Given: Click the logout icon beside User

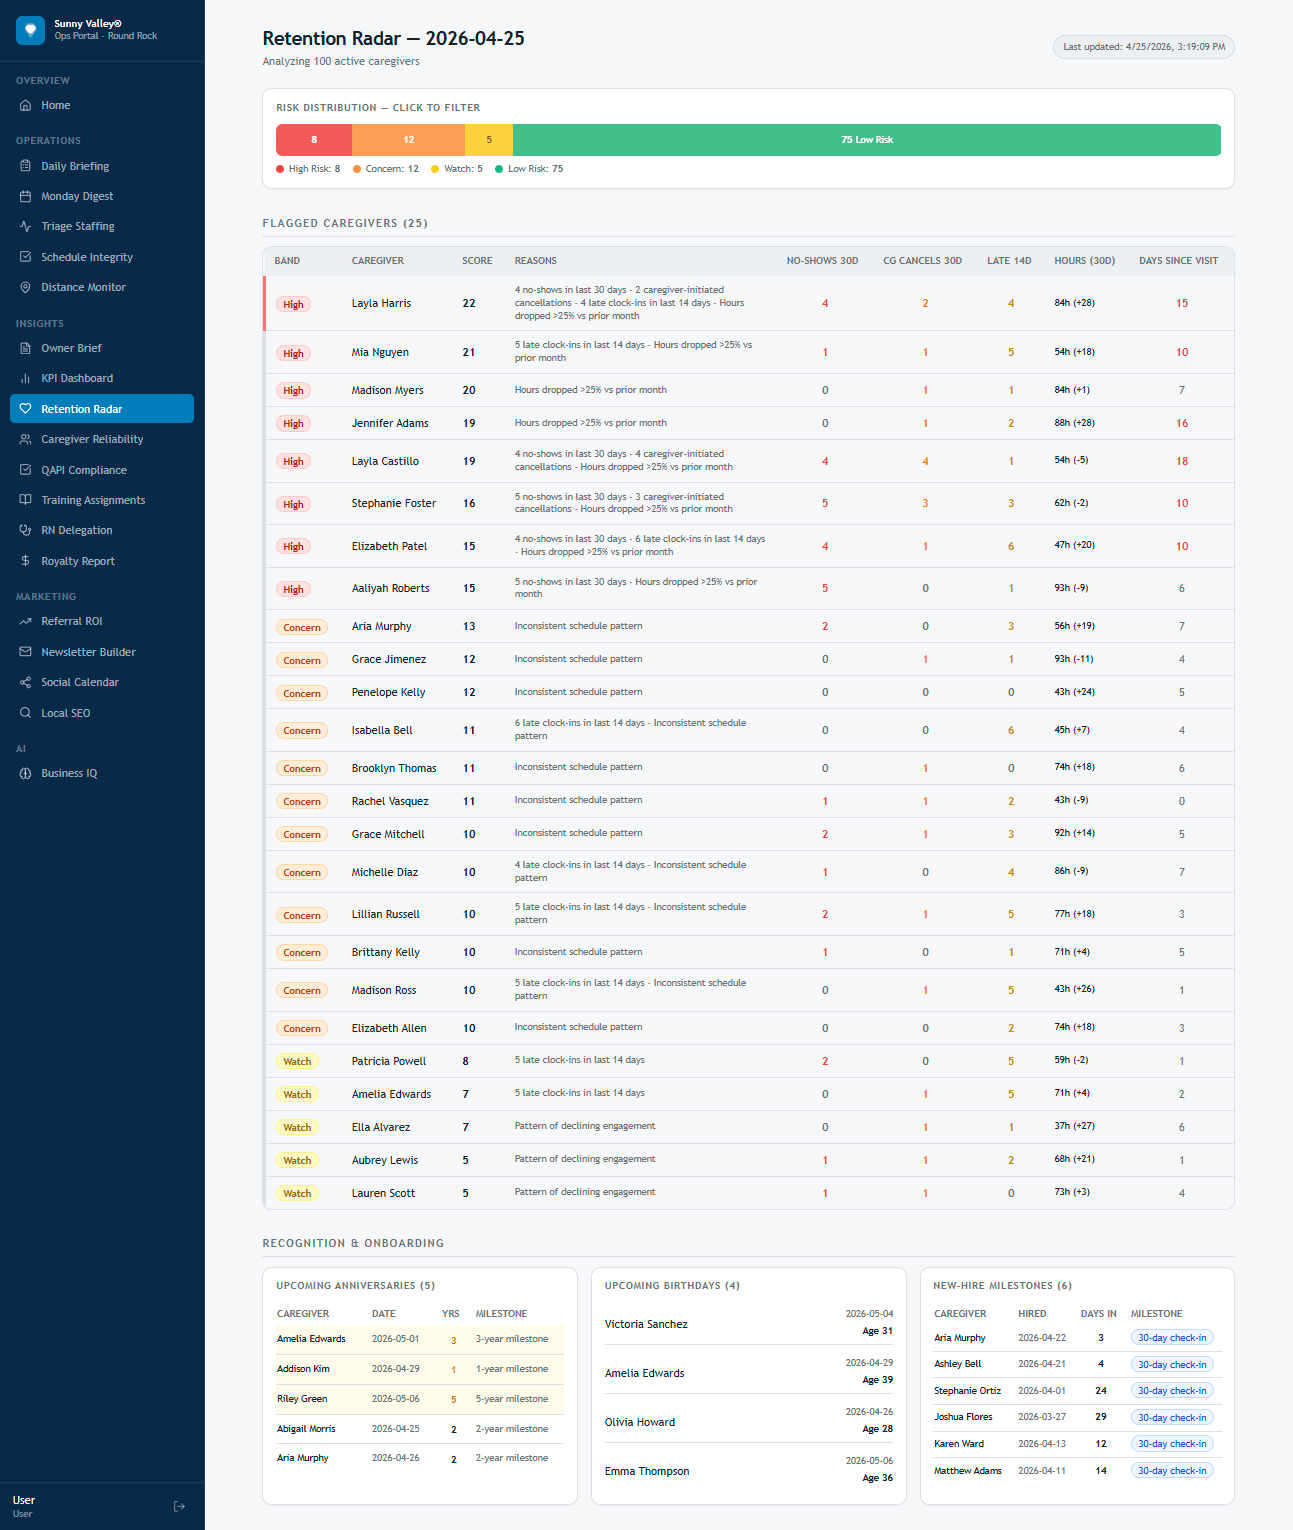Looking at the screenshot, I should 180,1506.
